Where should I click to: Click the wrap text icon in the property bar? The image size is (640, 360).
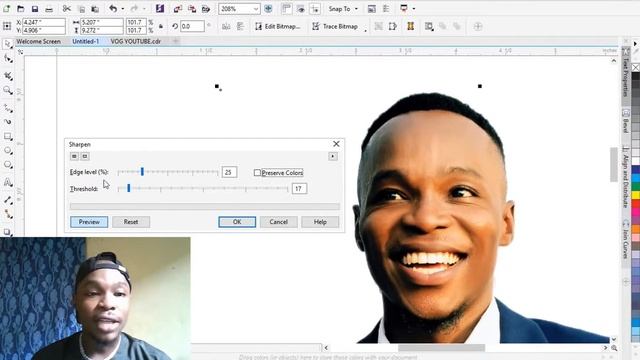tap(429, 27)
